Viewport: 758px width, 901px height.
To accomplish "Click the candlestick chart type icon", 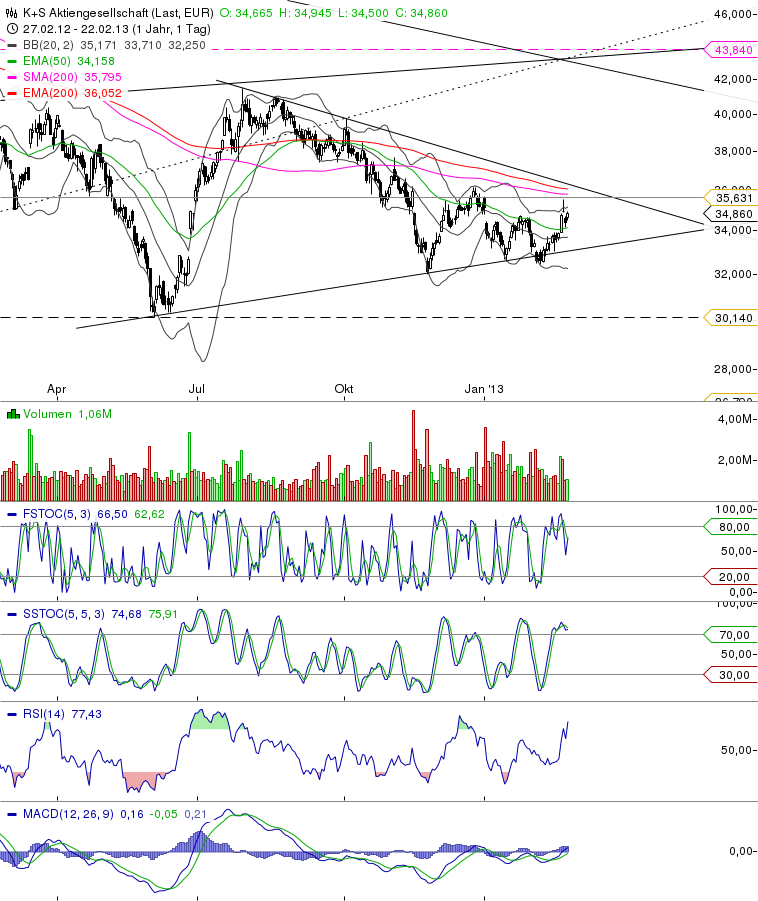I will (11, 13).
